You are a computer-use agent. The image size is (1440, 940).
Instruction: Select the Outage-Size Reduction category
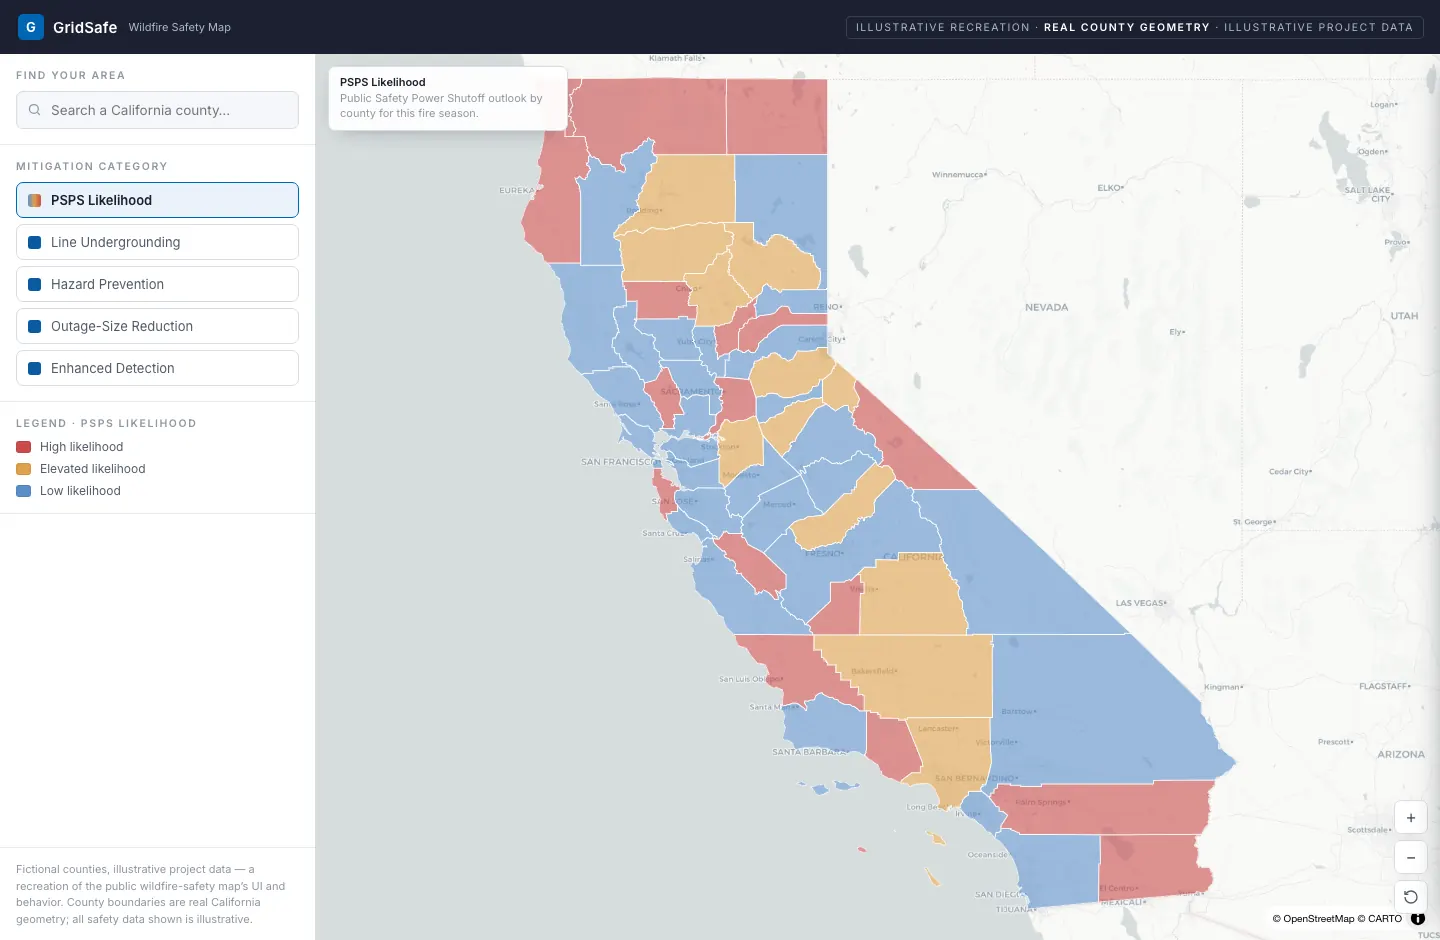tap(157, 326)
